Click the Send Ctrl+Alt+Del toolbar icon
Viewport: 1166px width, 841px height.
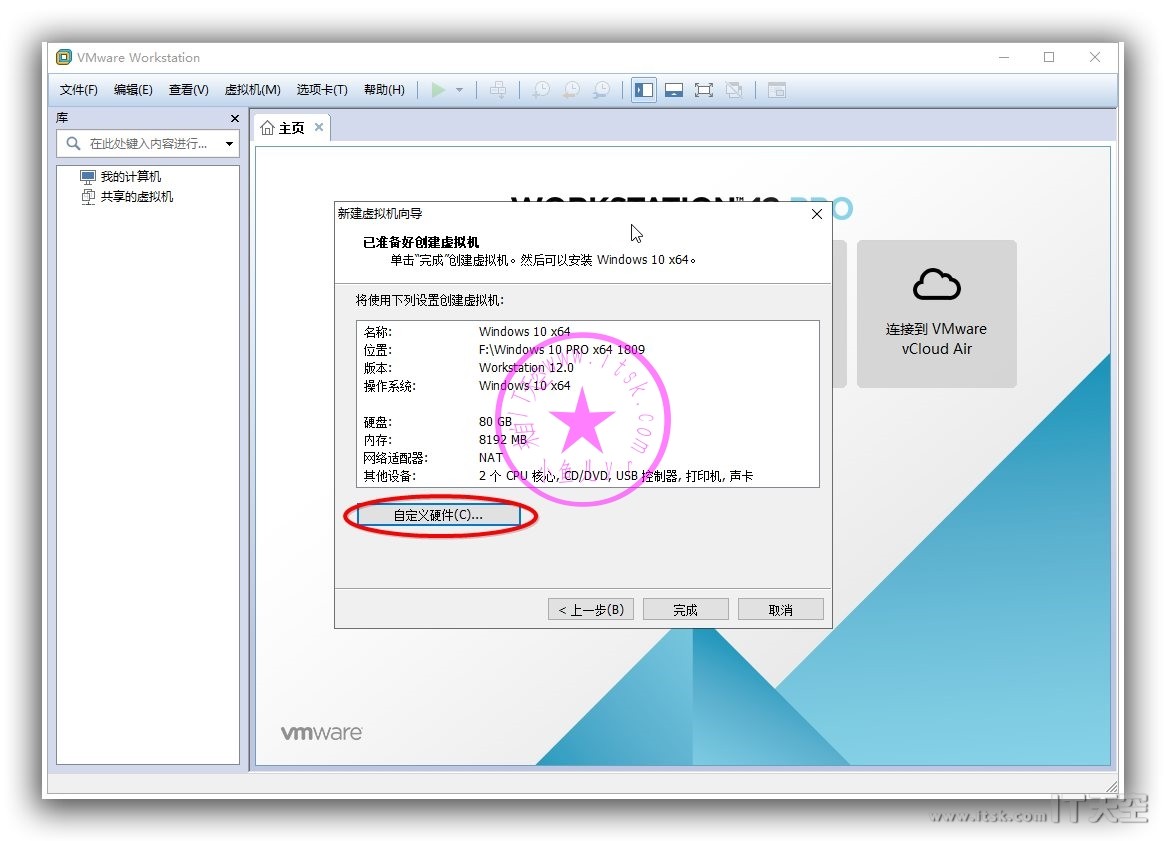tap(497, 90)
